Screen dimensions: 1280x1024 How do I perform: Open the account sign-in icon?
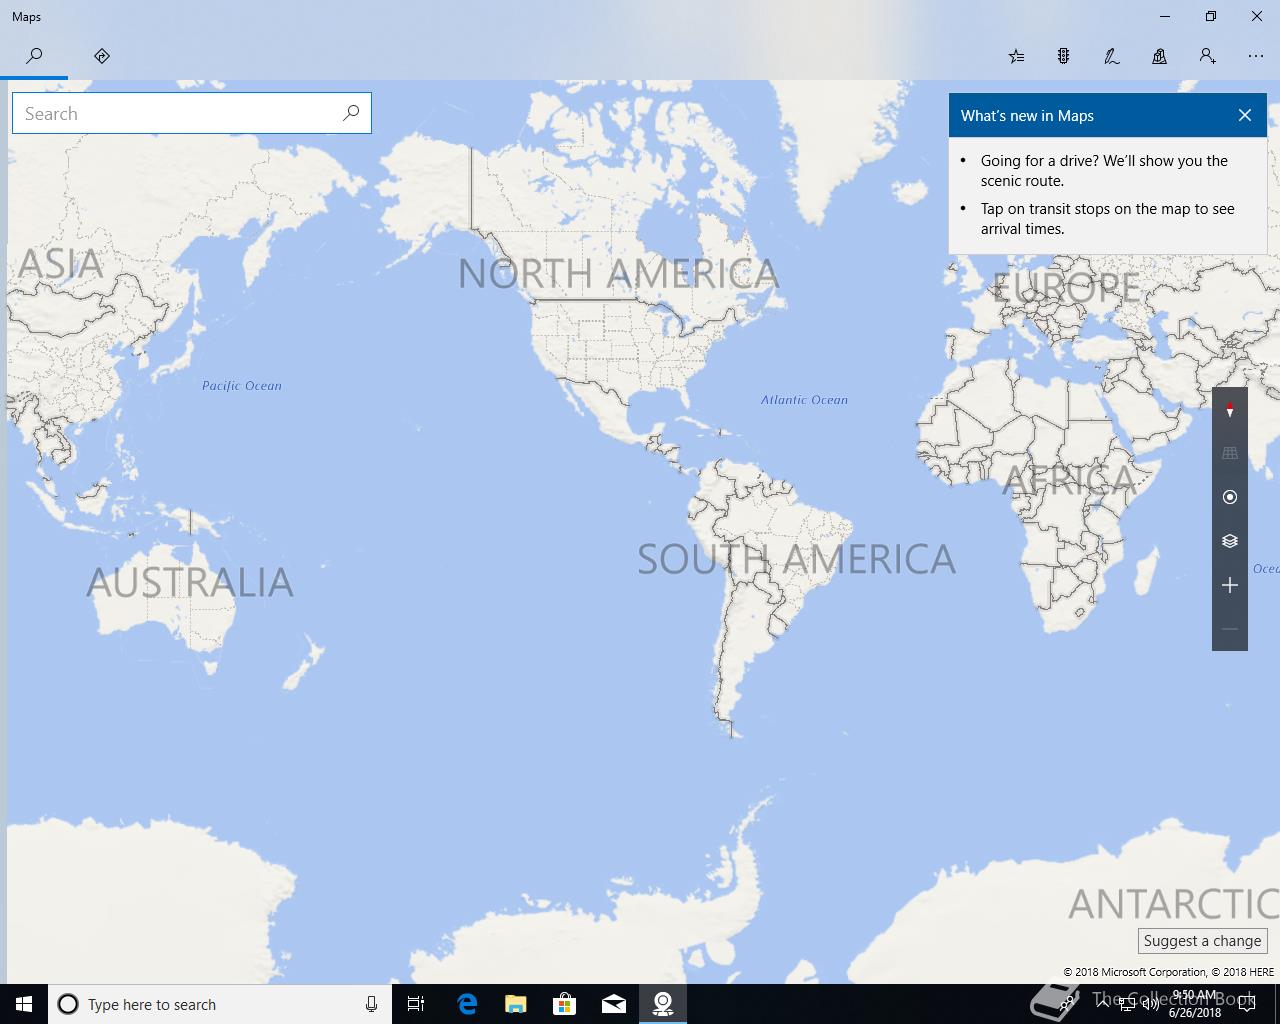pyautogui.click(x=1208, y=56)
